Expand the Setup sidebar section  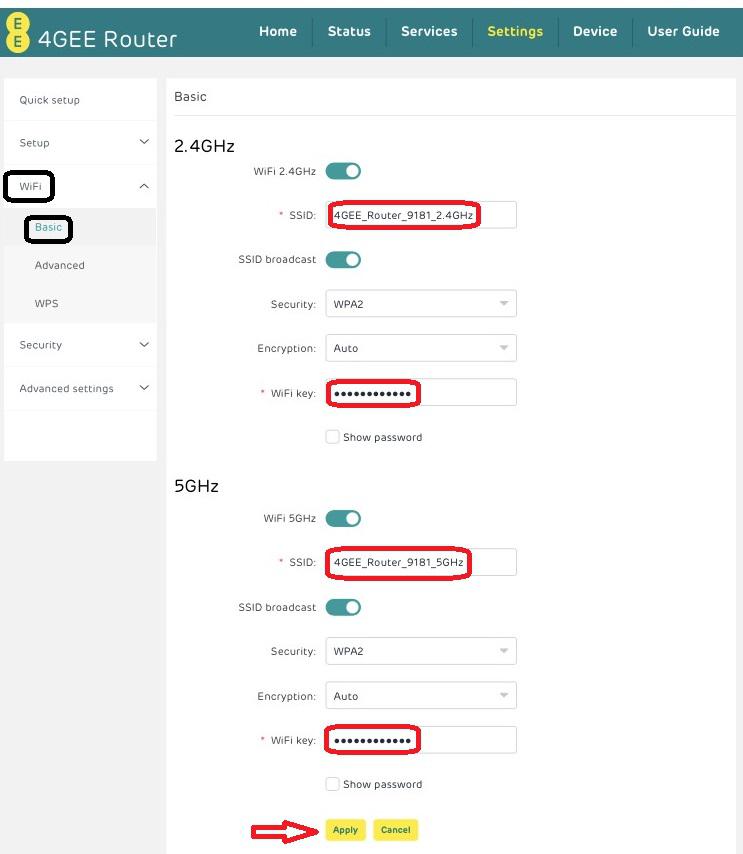80,143
